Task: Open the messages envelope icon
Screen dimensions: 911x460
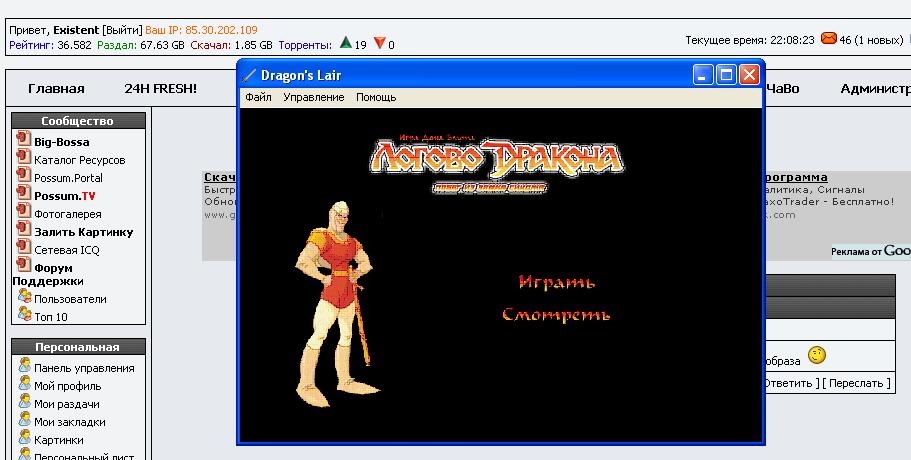Action: coord(829,39)
